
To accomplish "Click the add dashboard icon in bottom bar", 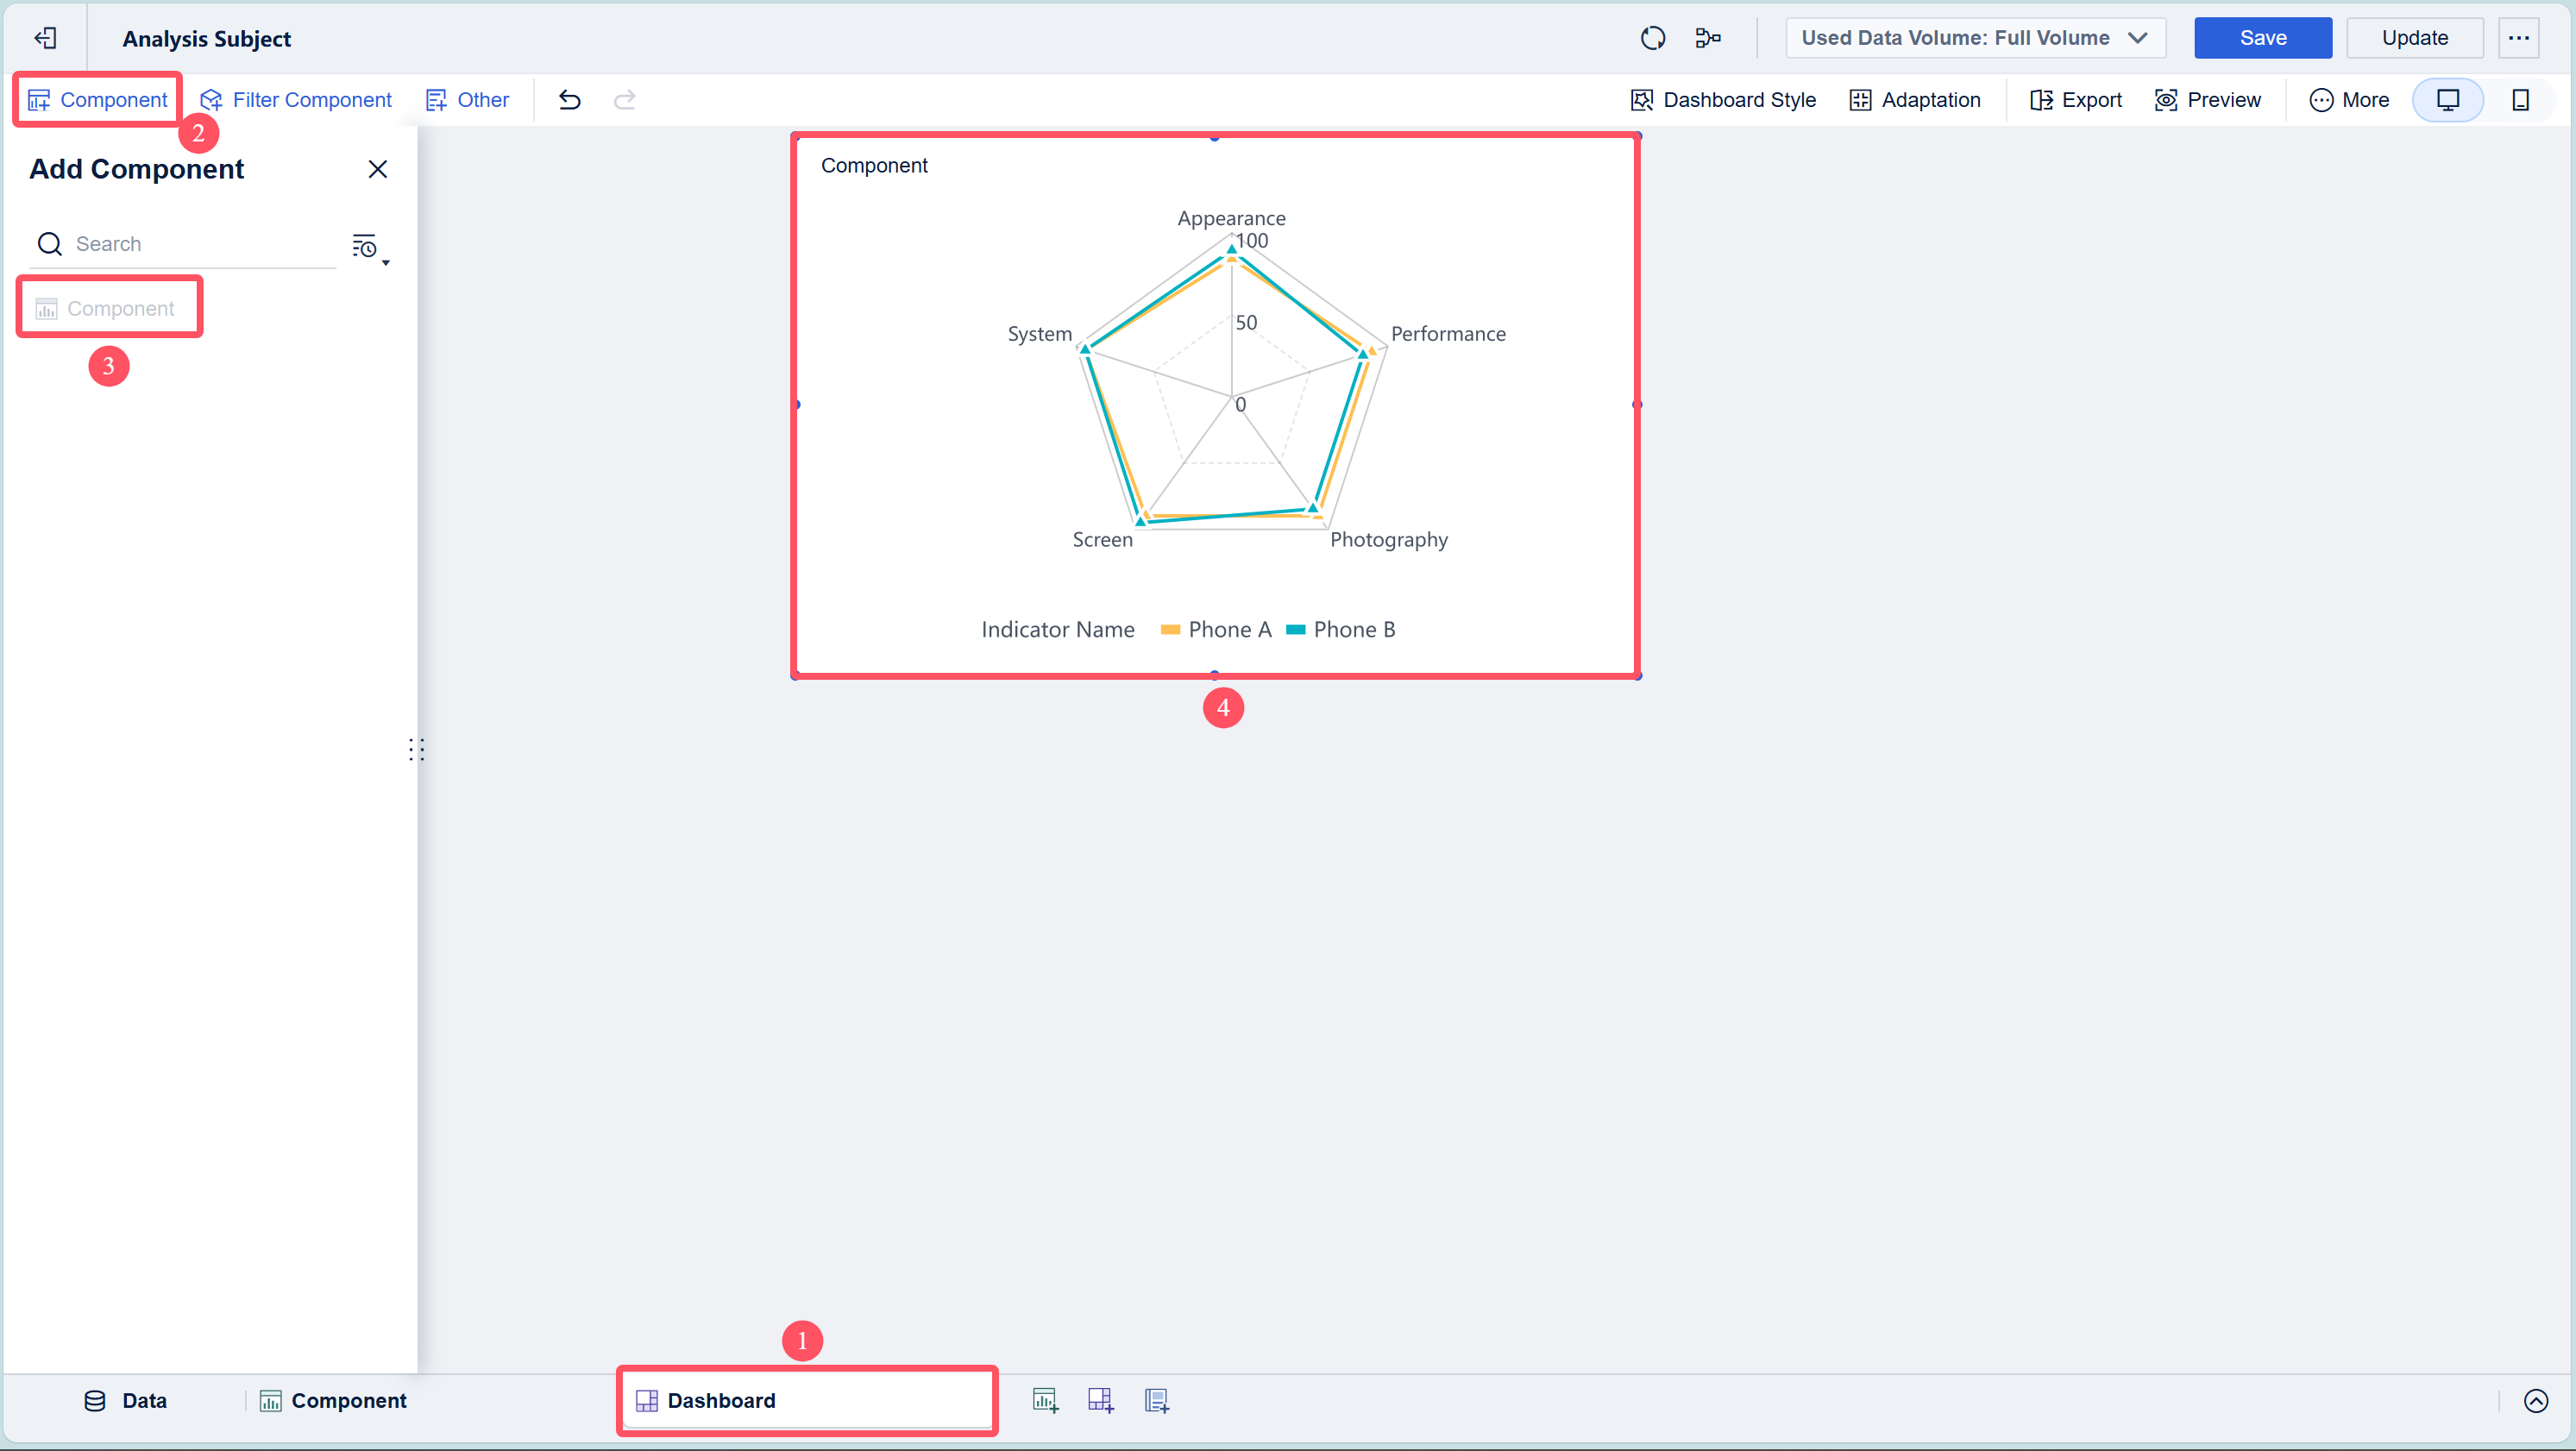I will point(1100,1400).
